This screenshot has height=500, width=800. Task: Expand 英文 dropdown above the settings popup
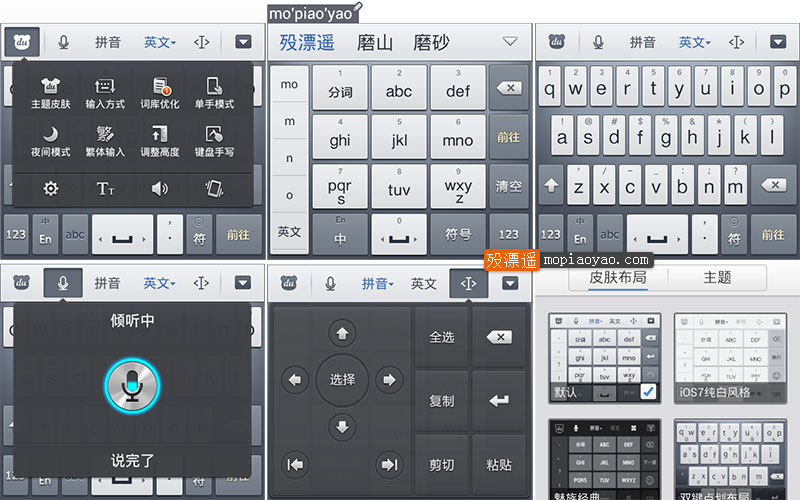[160, 42]
